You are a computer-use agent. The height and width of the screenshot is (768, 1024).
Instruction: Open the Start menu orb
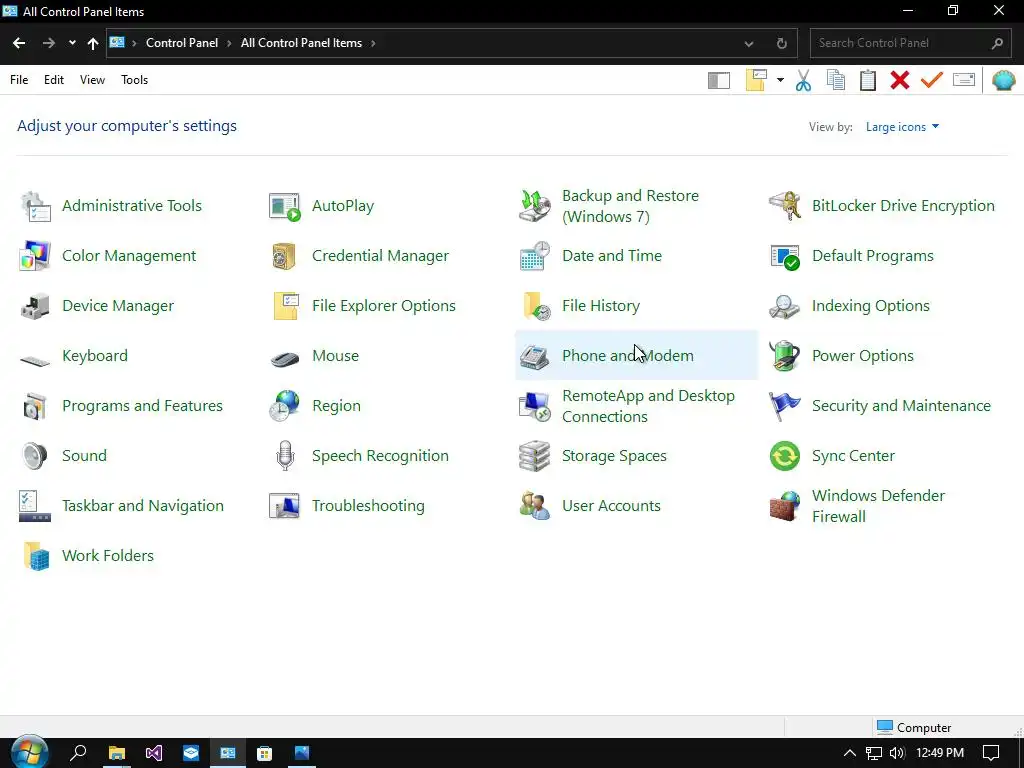29,753
